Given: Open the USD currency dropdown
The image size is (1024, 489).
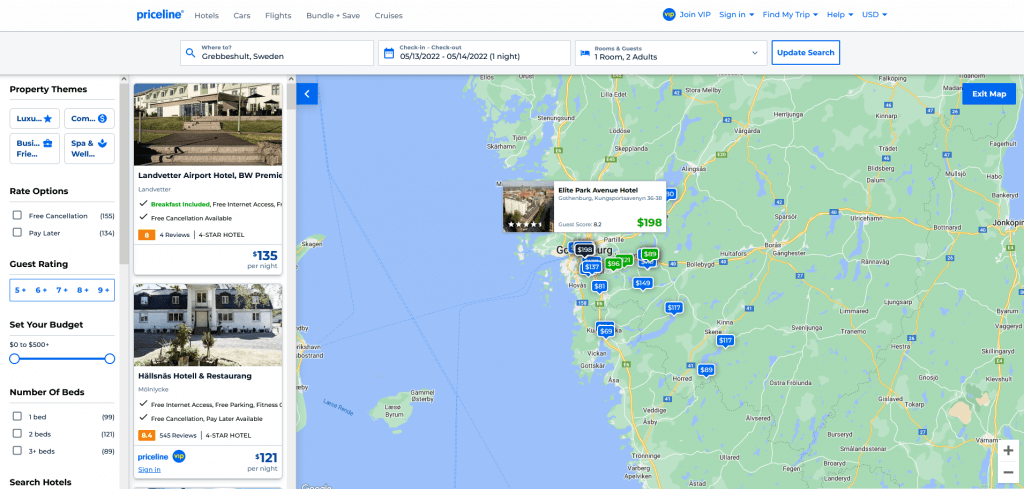Looking at the screenshot, I should coord(874,15).
